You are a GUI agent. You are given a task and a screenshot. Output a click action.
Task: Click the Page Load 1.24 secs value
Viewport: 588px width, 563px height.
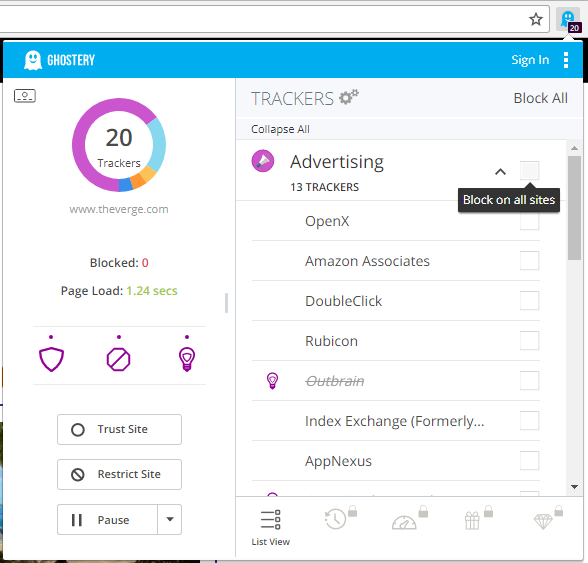click(152, 291)
